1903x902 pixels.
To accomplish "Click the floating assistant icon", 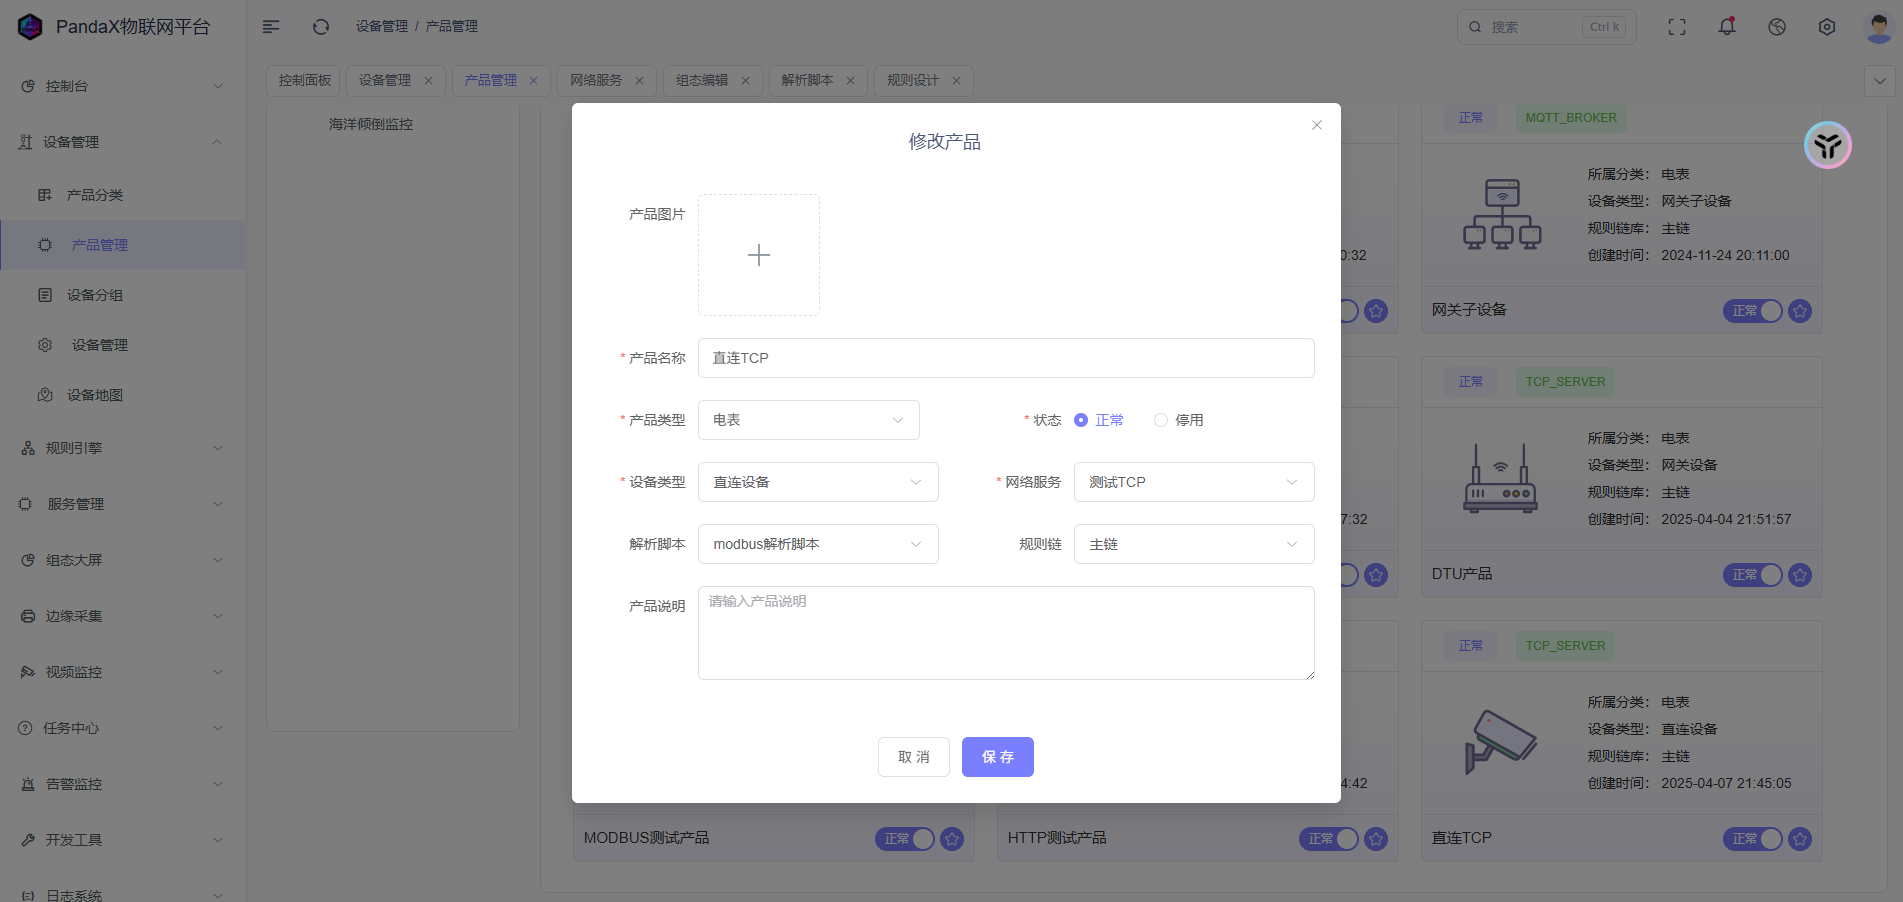I will (1828, 146).
